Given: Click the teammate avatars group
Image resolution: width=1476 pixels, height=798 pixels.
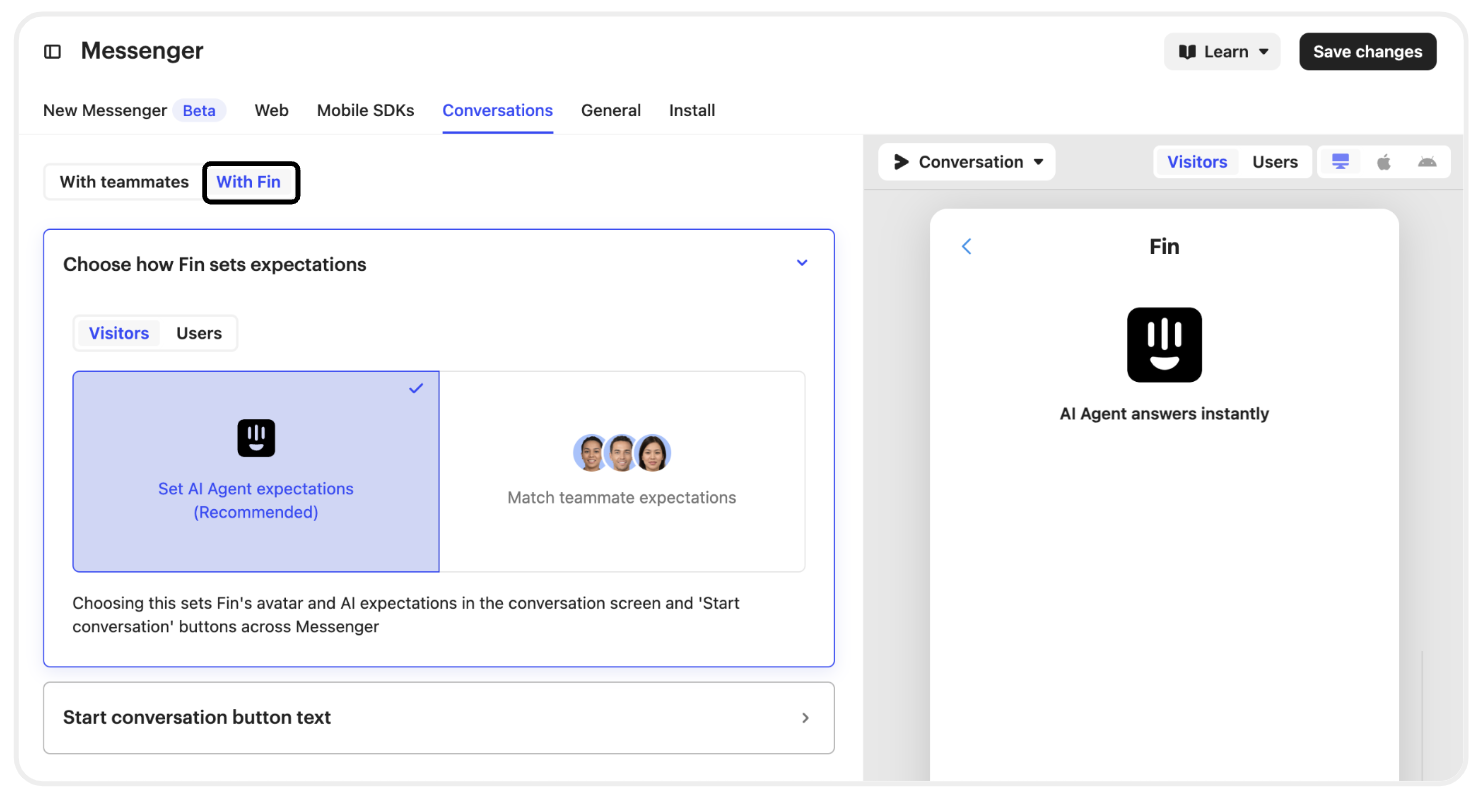Looking at the screenshot, I should tap(622, 453).
